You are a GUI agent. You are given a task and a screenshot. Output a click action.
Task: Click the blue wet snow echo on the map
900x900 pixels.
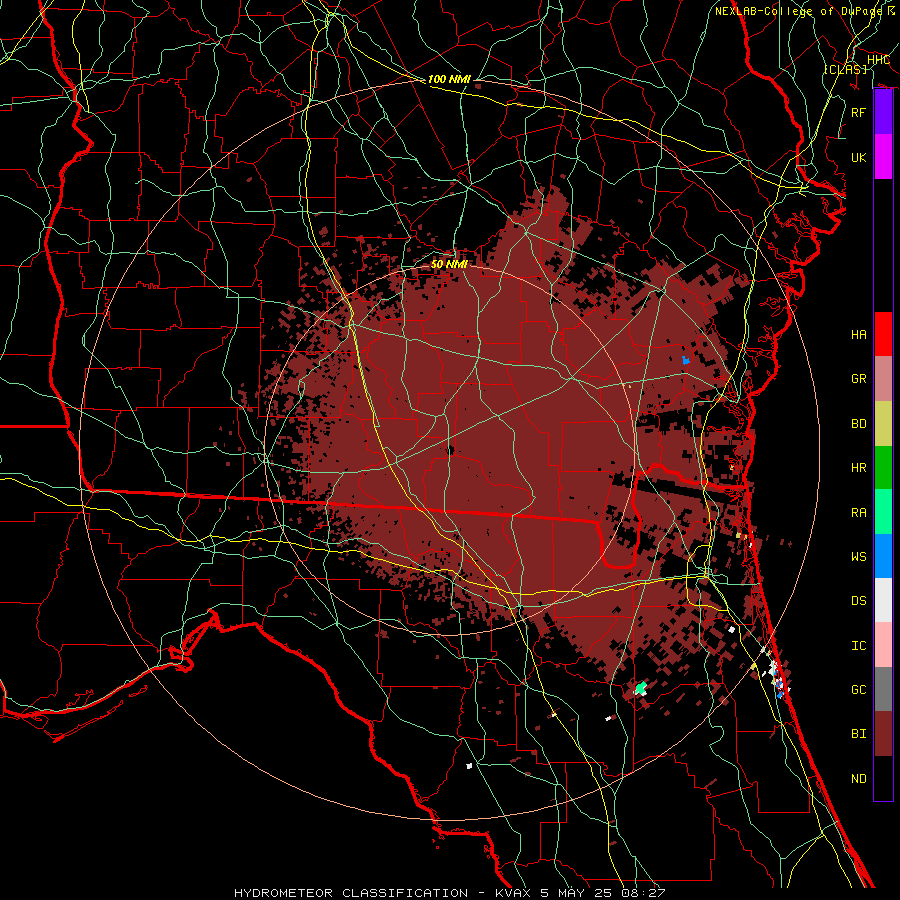coord(685,360)
